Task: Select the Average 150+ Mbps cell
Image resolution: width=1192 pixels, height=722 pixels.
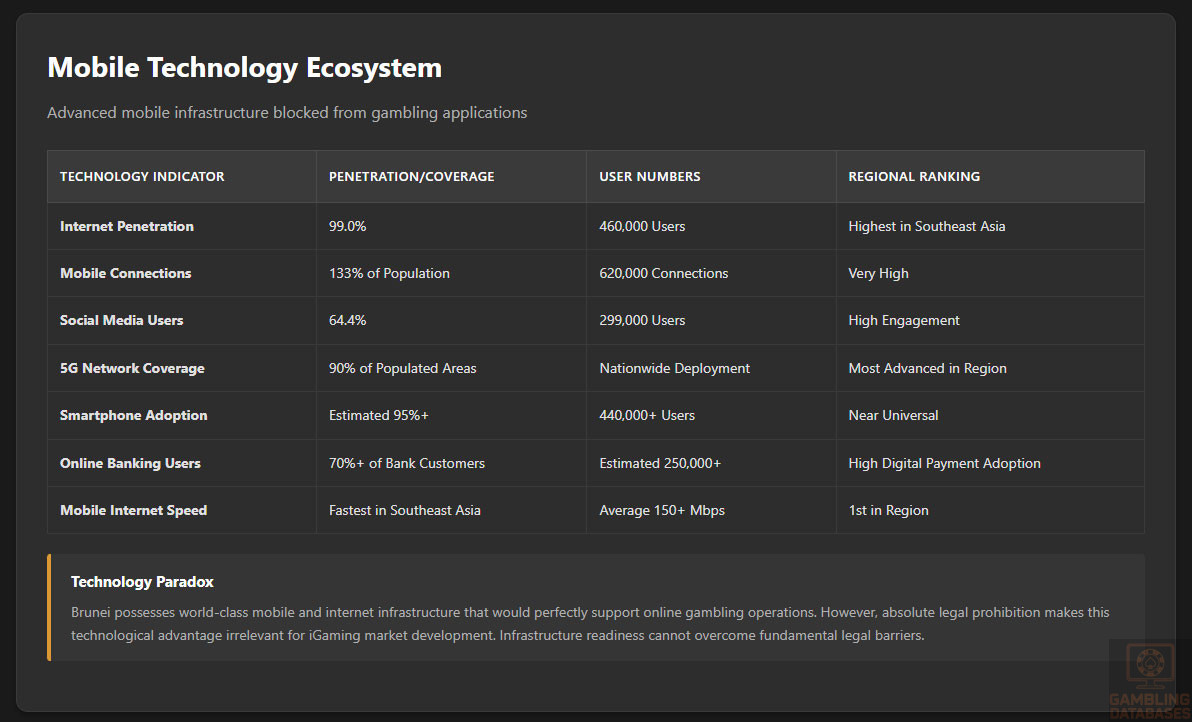Action: pos(661,510)
